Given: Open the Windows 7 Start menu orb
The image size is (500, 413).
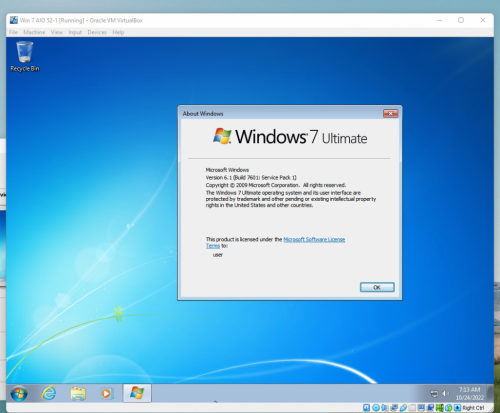Looking at the screenshot, I should point(19,394).
